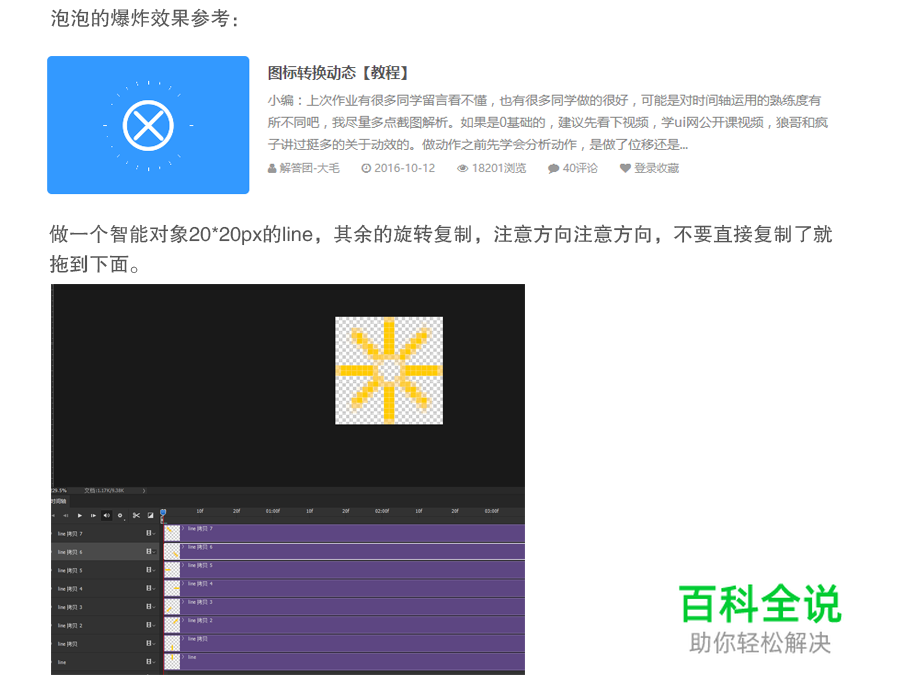Open the dropdown beside line 拷贝 5 track switch
The width and height of the screenshot is (900, 693).
[153, 570]
